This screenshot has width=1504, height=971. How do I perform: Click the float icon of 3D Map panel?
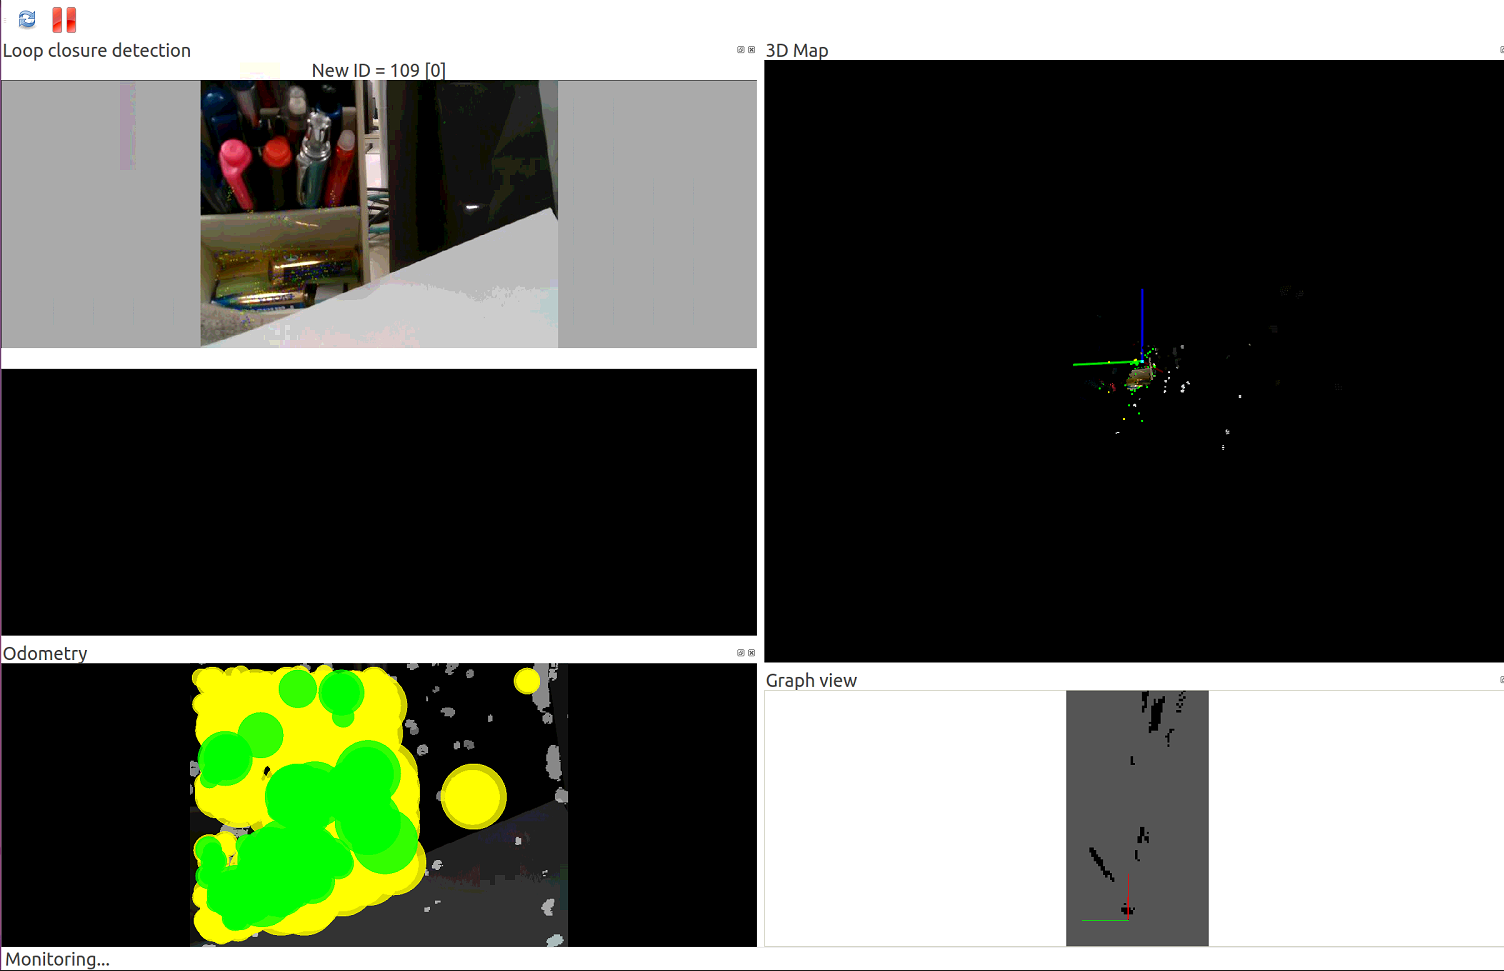tap(1501, 49)
